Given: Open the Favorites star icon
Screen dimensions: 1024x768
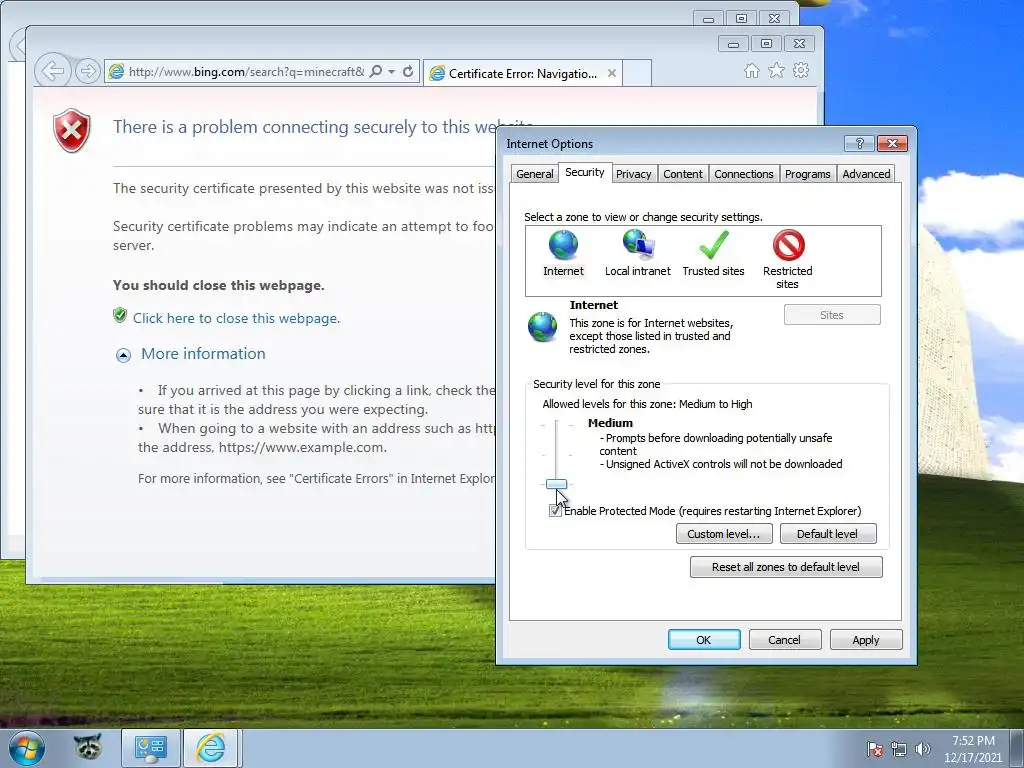Looking at the screenshot, I should point(776,71).
